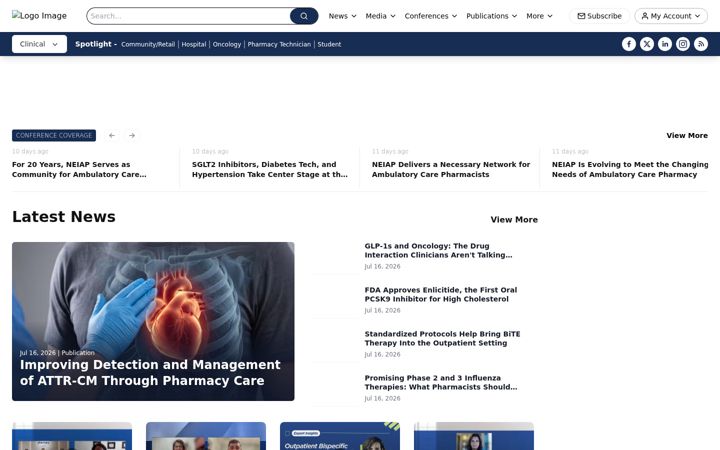The height and width of the screenshot is (450, 720).
Task: Expand the News menu
Action: click(343, 16)
